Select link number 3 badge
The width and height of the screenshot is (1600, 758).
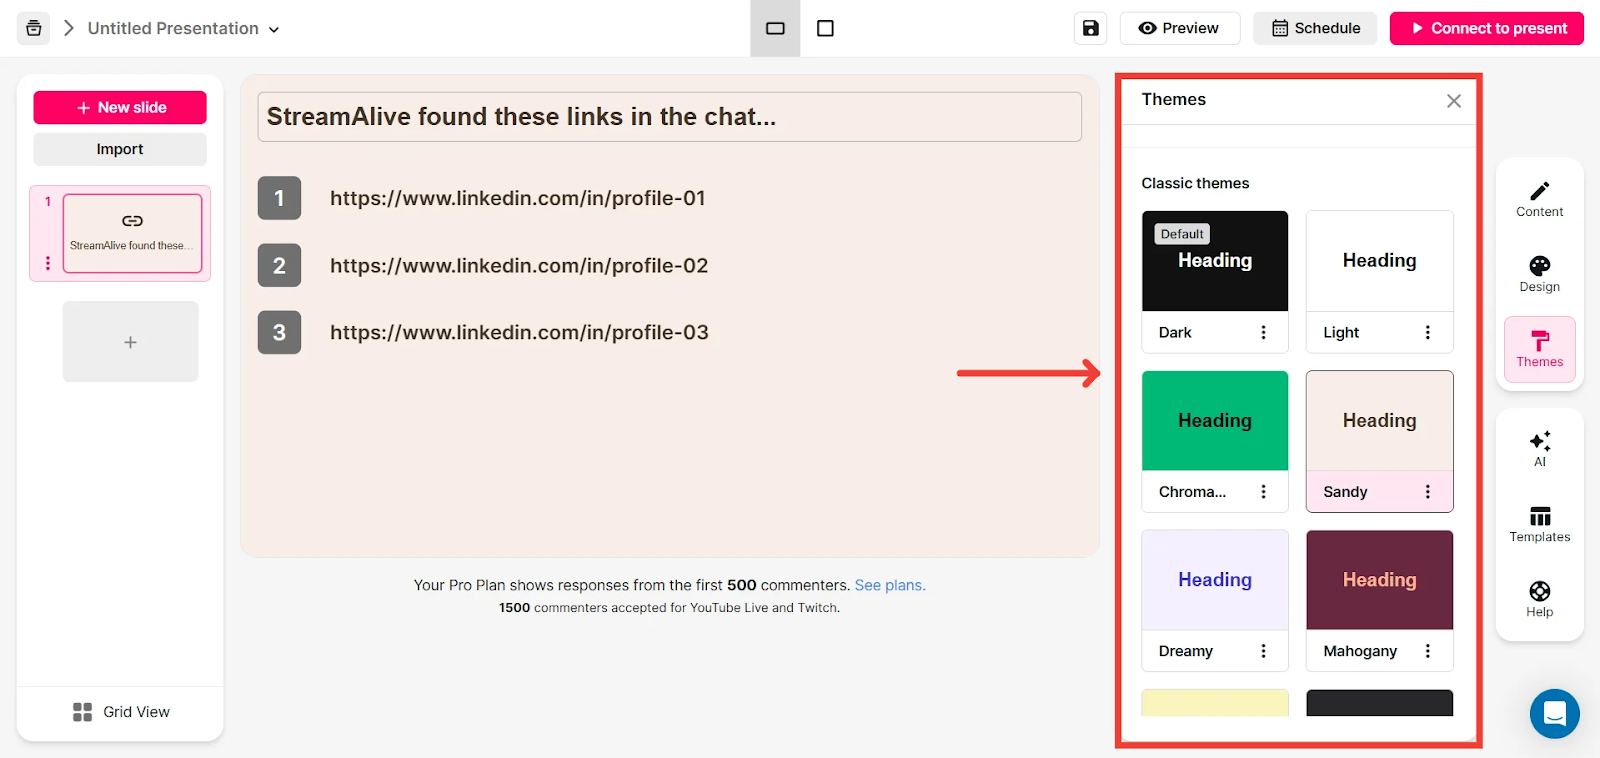pos(279,332)
